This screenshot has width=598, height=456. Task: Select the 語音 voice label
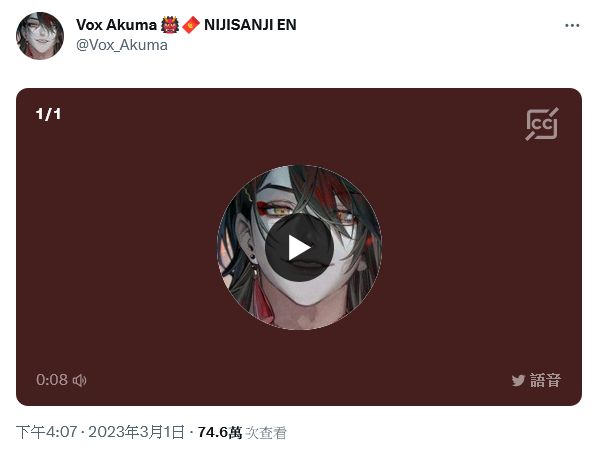point(545,380)
